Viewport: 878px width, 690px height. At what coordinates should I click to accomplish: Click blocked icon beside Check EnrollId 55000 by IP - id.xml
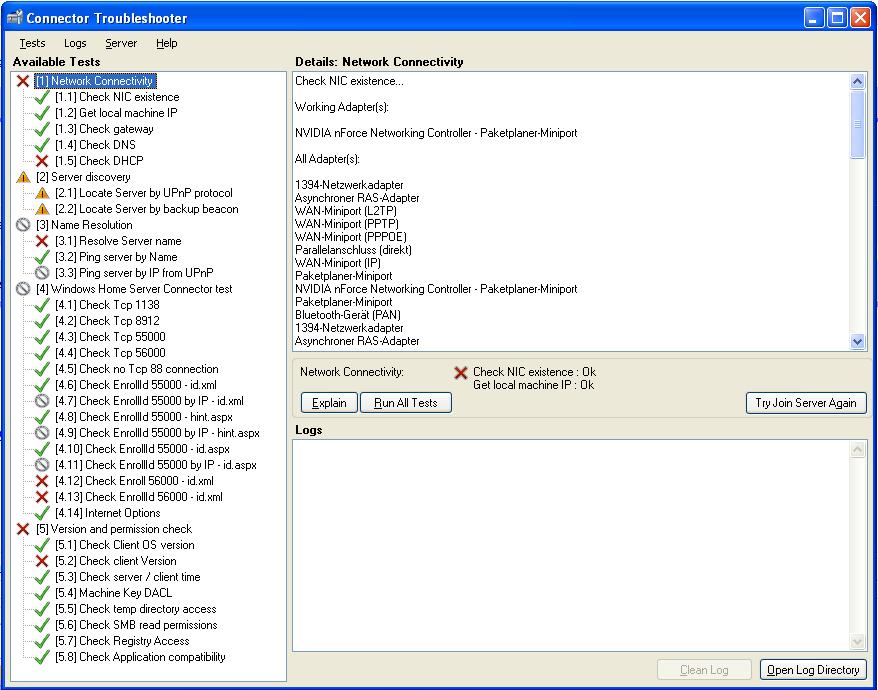(x=42, y=402)
